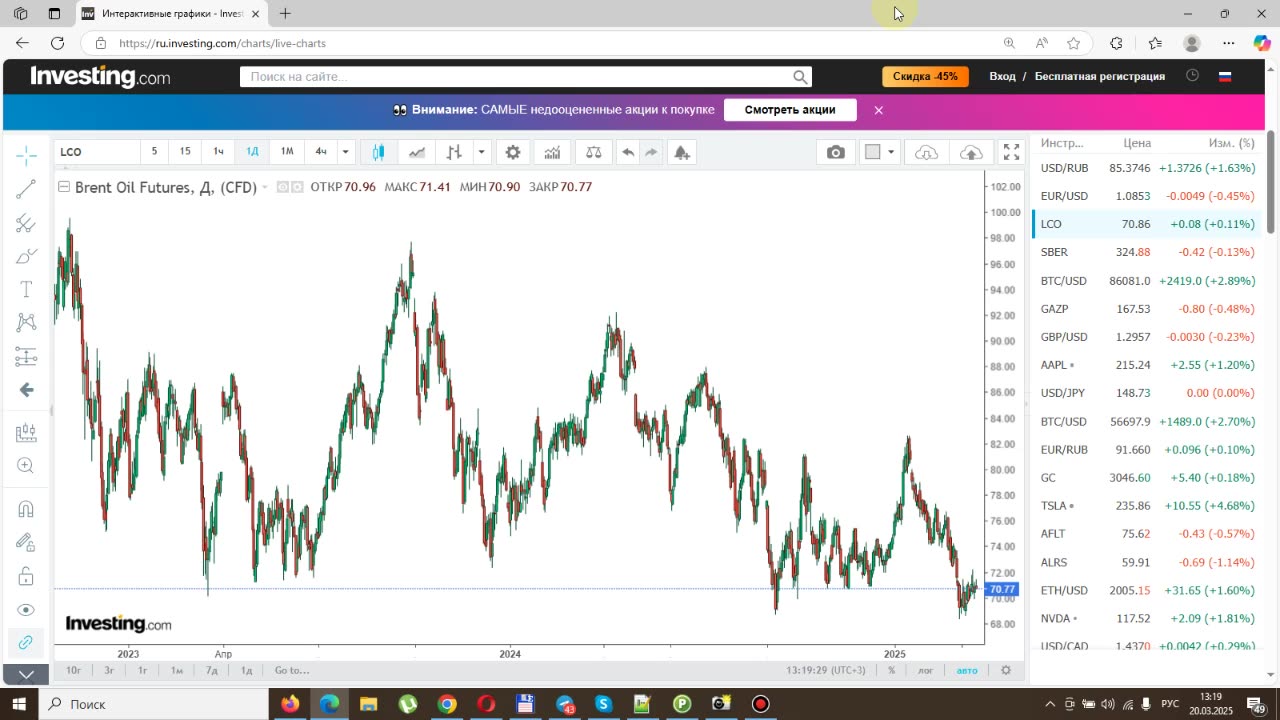Click the link sync drawings icon
This screenshot has height=720, width=1280.
coord(26,642)
